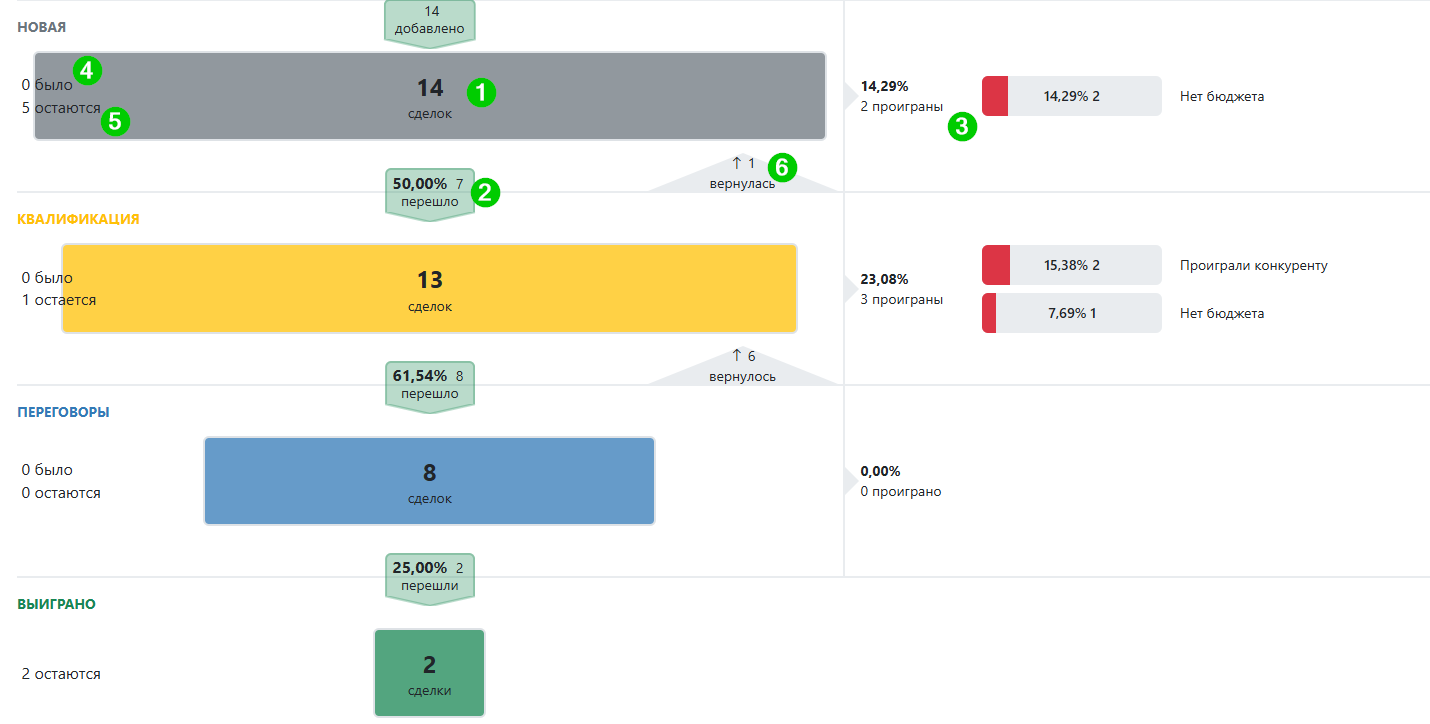This screenshot has width=1430, height=724.
Task: Click the green number 2 callout badge
Action: point(485,193)
